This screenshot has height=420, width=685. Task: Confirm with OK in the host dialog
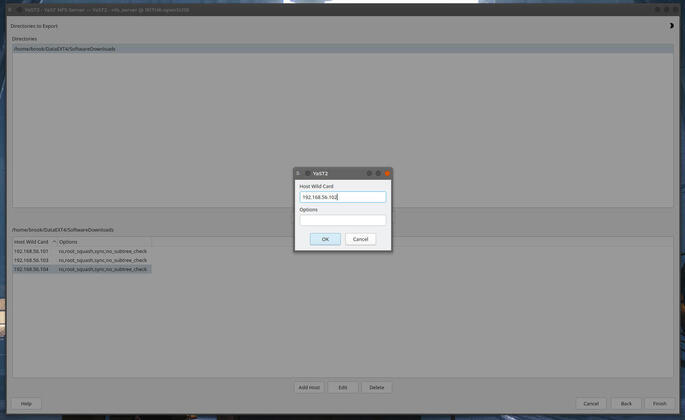325,239
